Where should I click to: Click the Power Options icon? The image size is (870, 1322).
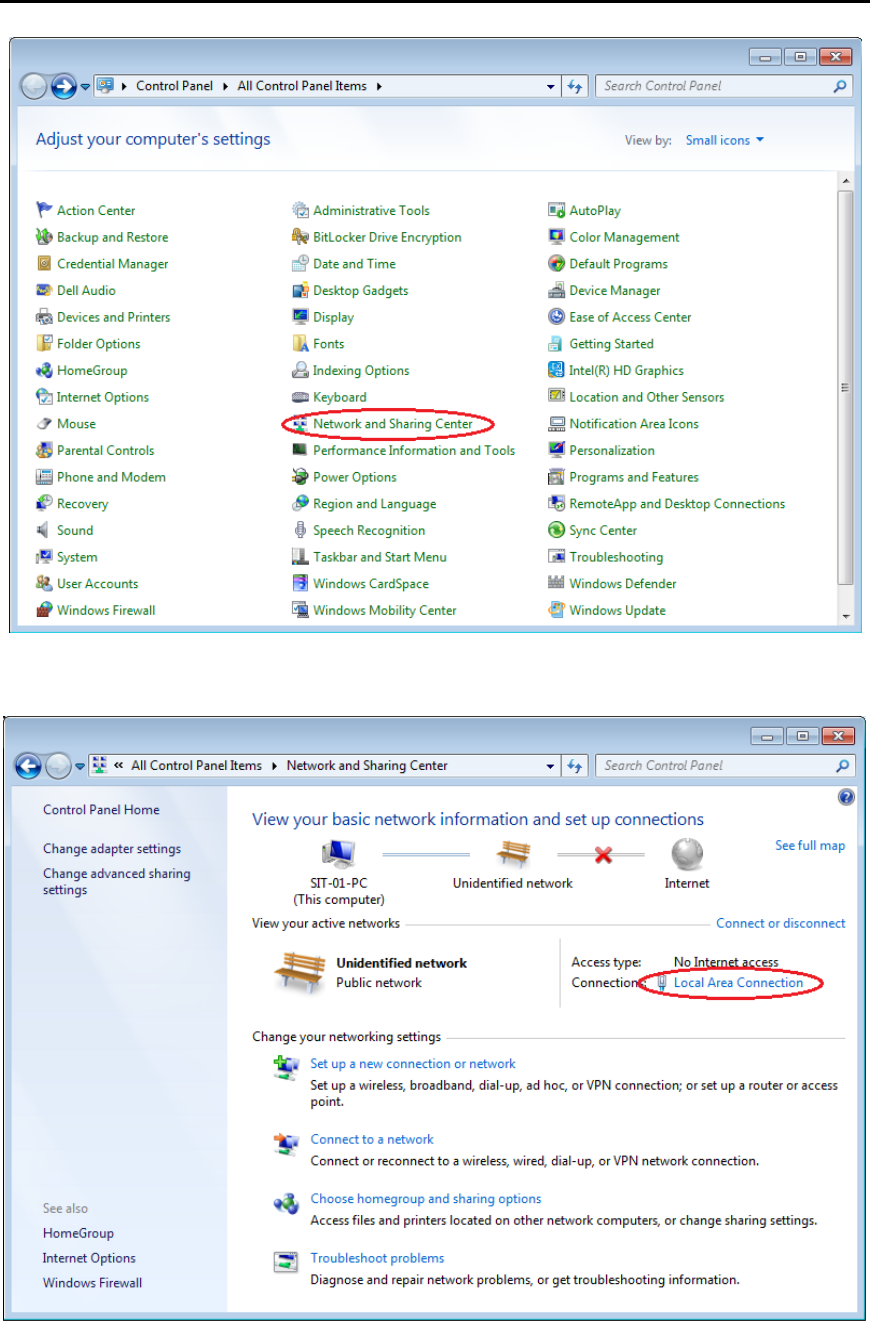[x=300, y=477]
